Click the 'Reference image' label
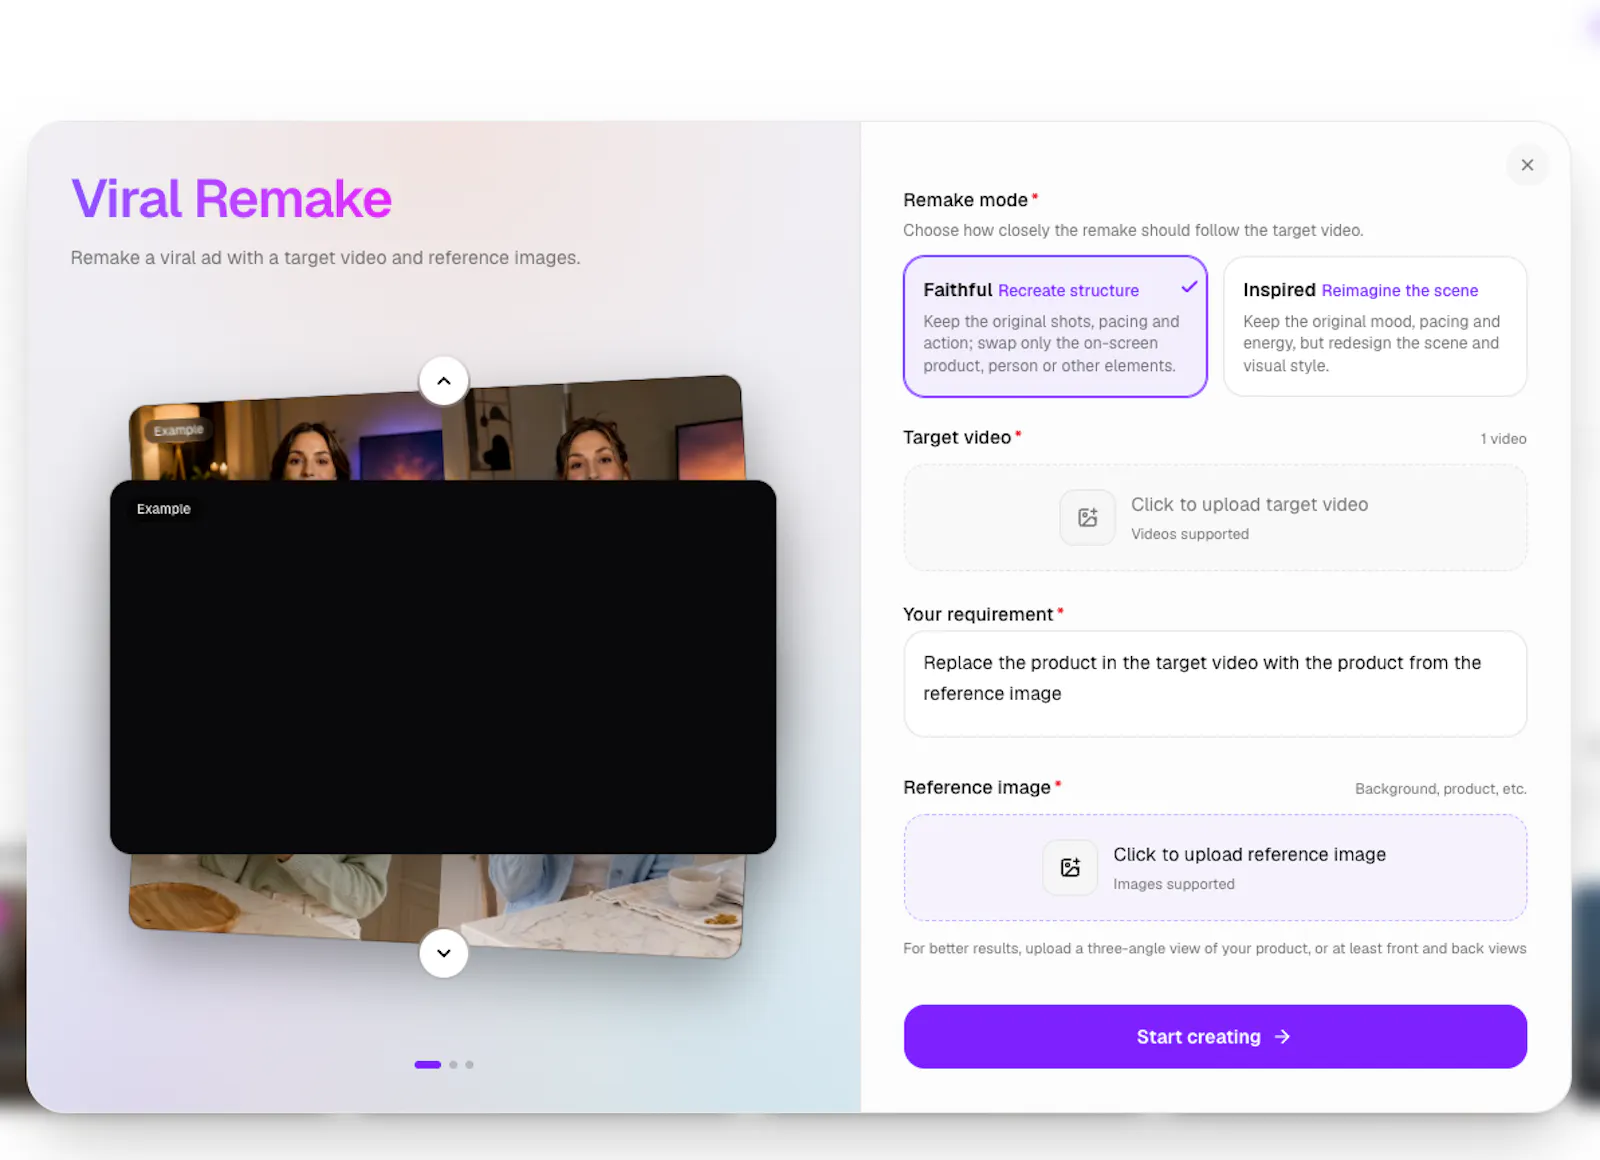 977,788
